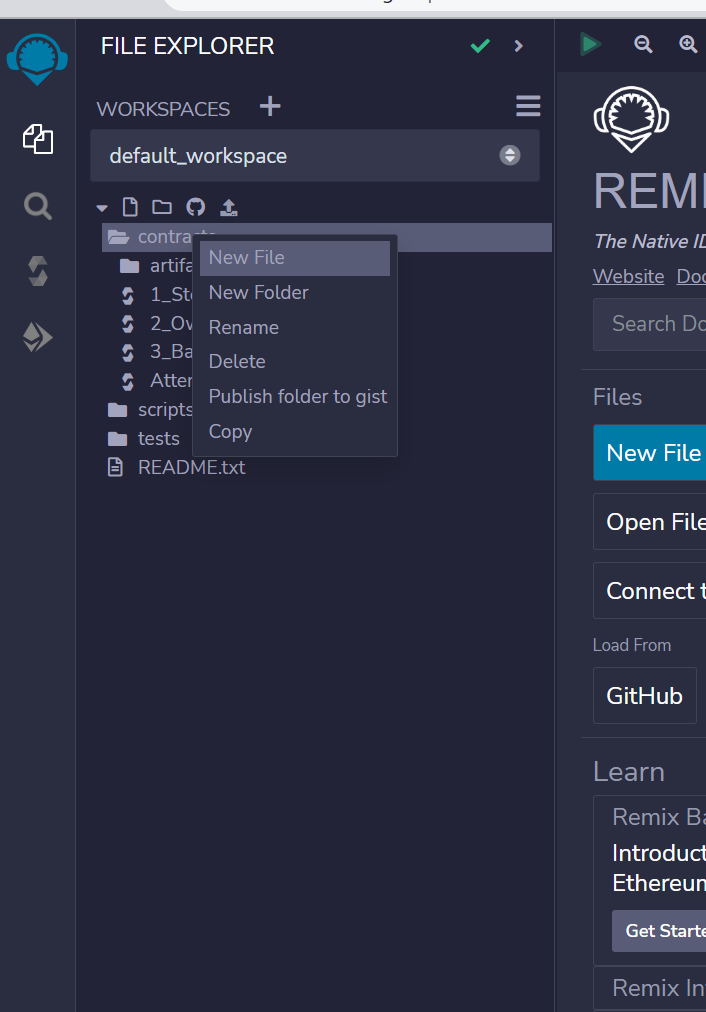Expand the scripts folder

(x=150, y=409)
